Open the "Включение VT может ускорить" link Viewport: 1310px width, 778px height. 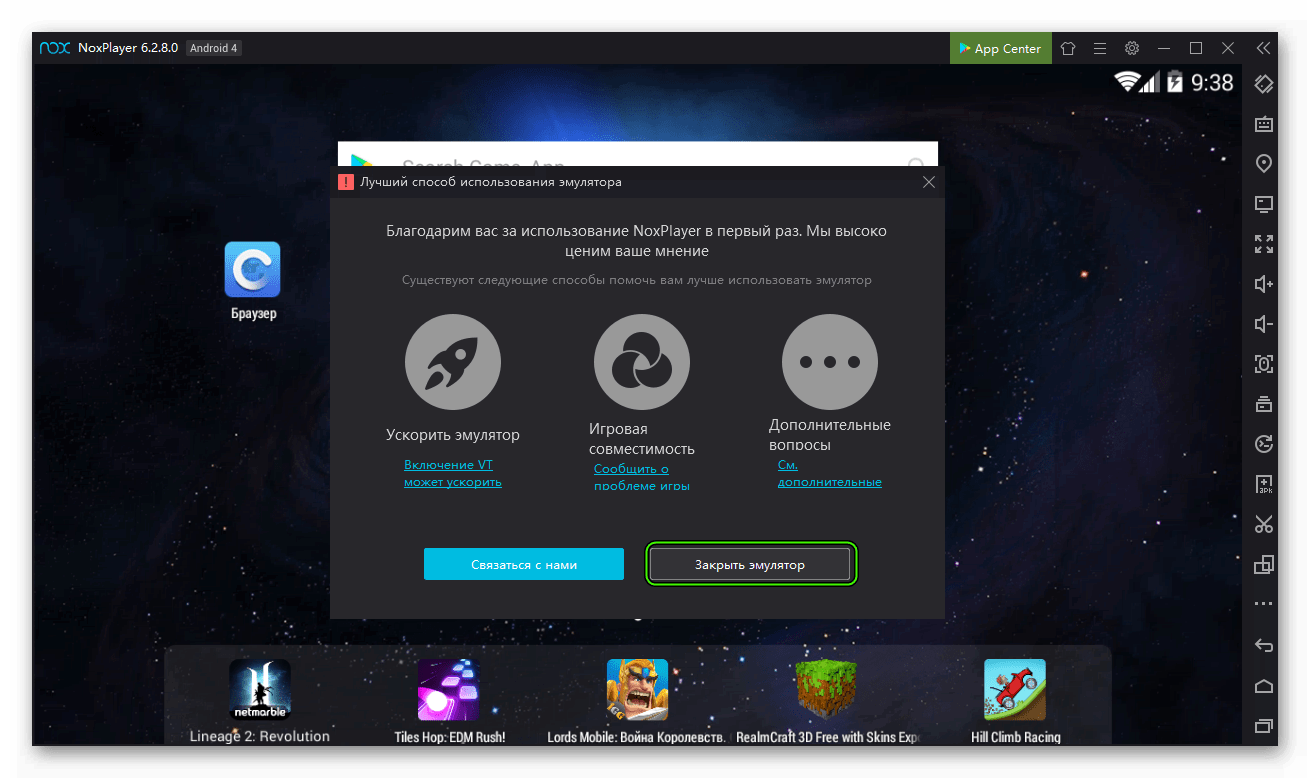click(x=453, y=473)
